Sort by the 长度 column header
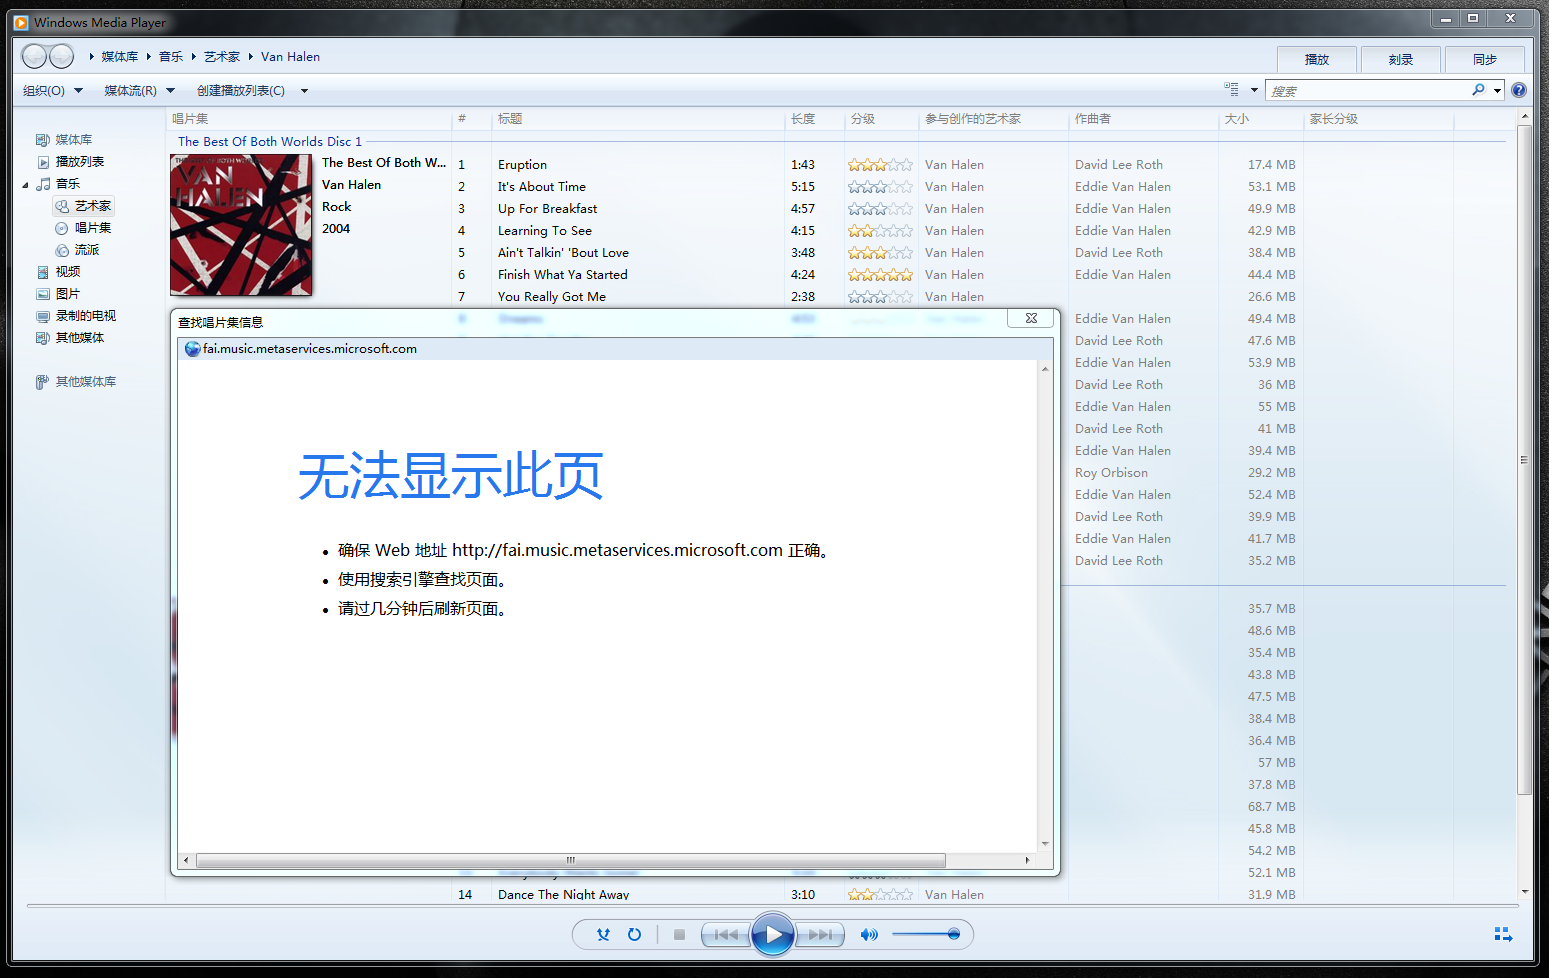Screen dimensions: 1549x978 [803, 119]
